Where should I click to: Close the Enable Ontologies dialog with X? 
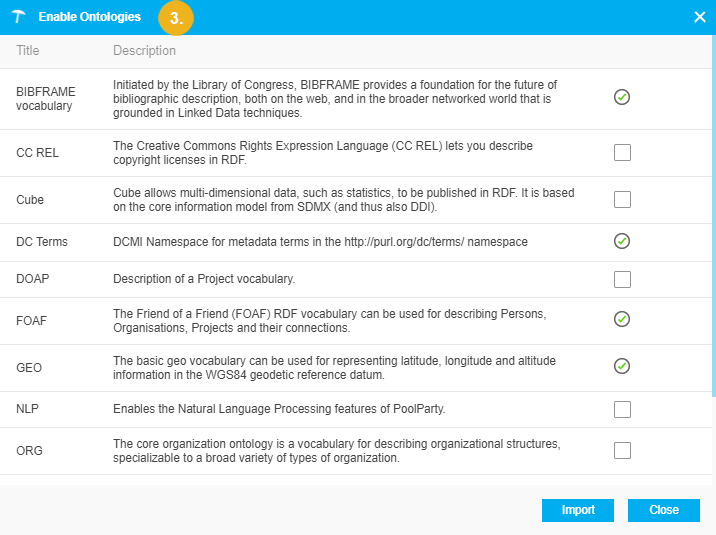click(699, 17)
